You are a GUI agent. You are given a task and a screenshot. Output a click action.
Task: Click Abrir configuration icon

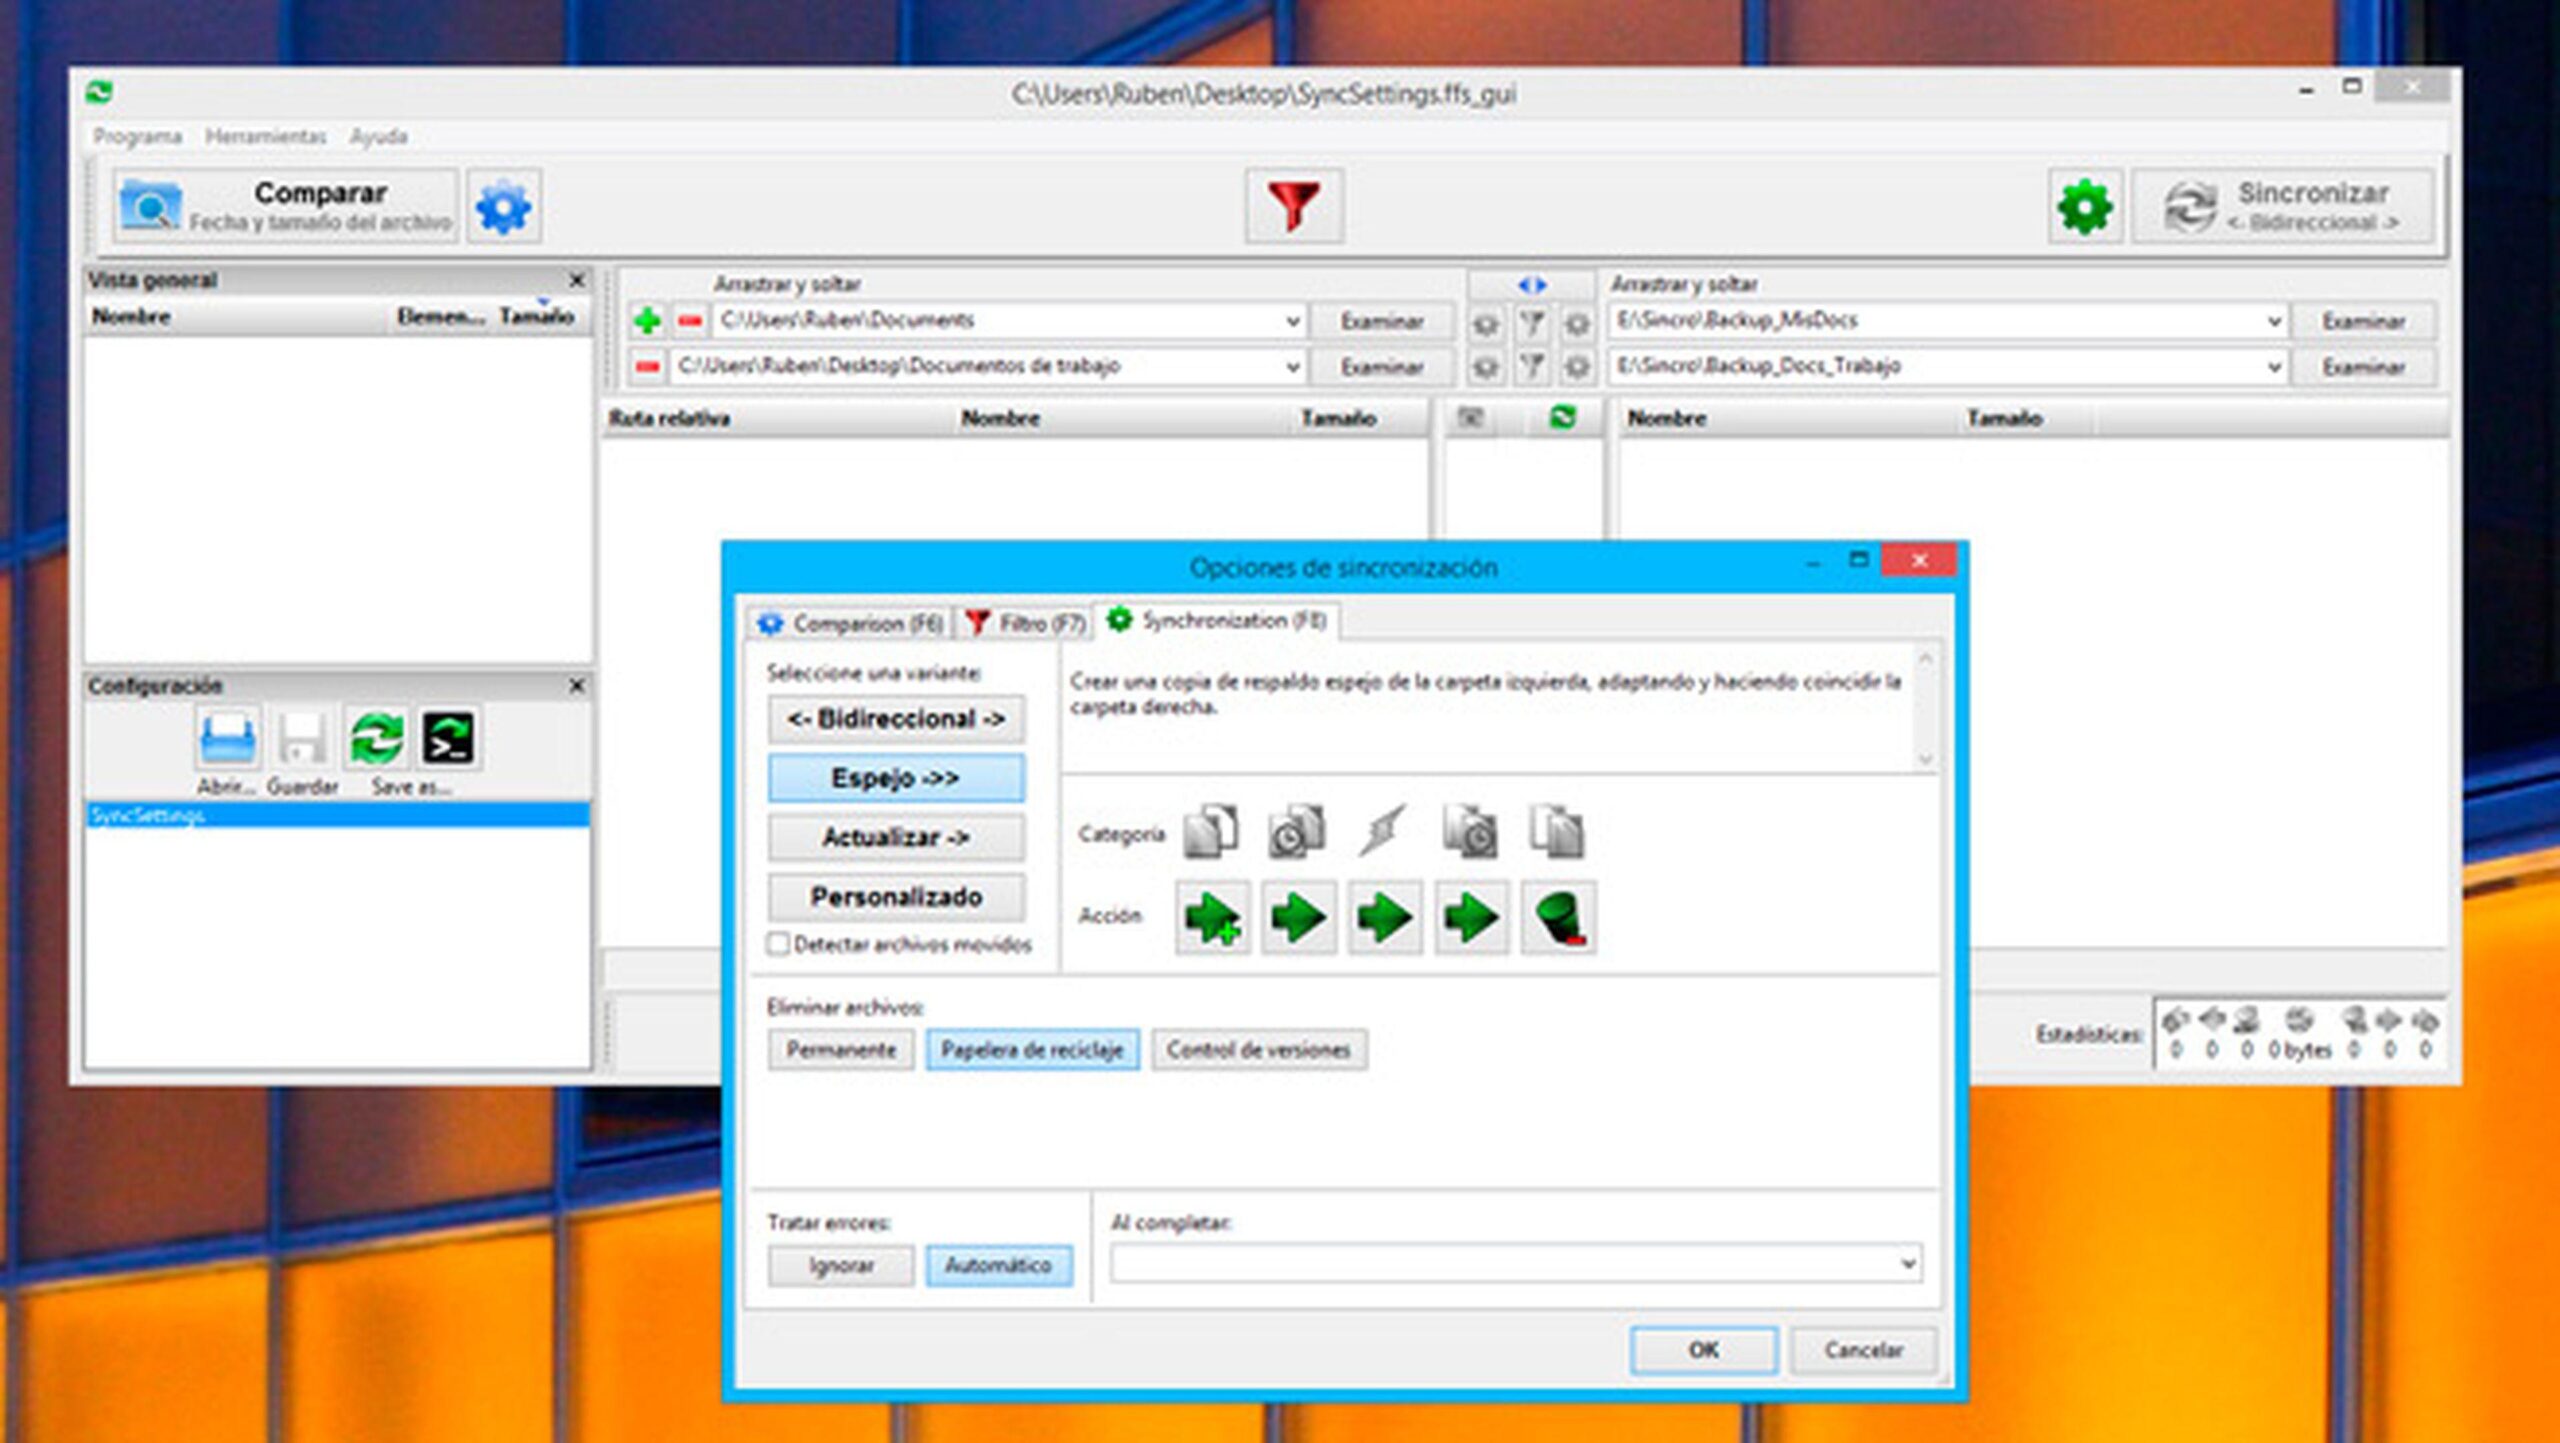(x=227, y=739)
